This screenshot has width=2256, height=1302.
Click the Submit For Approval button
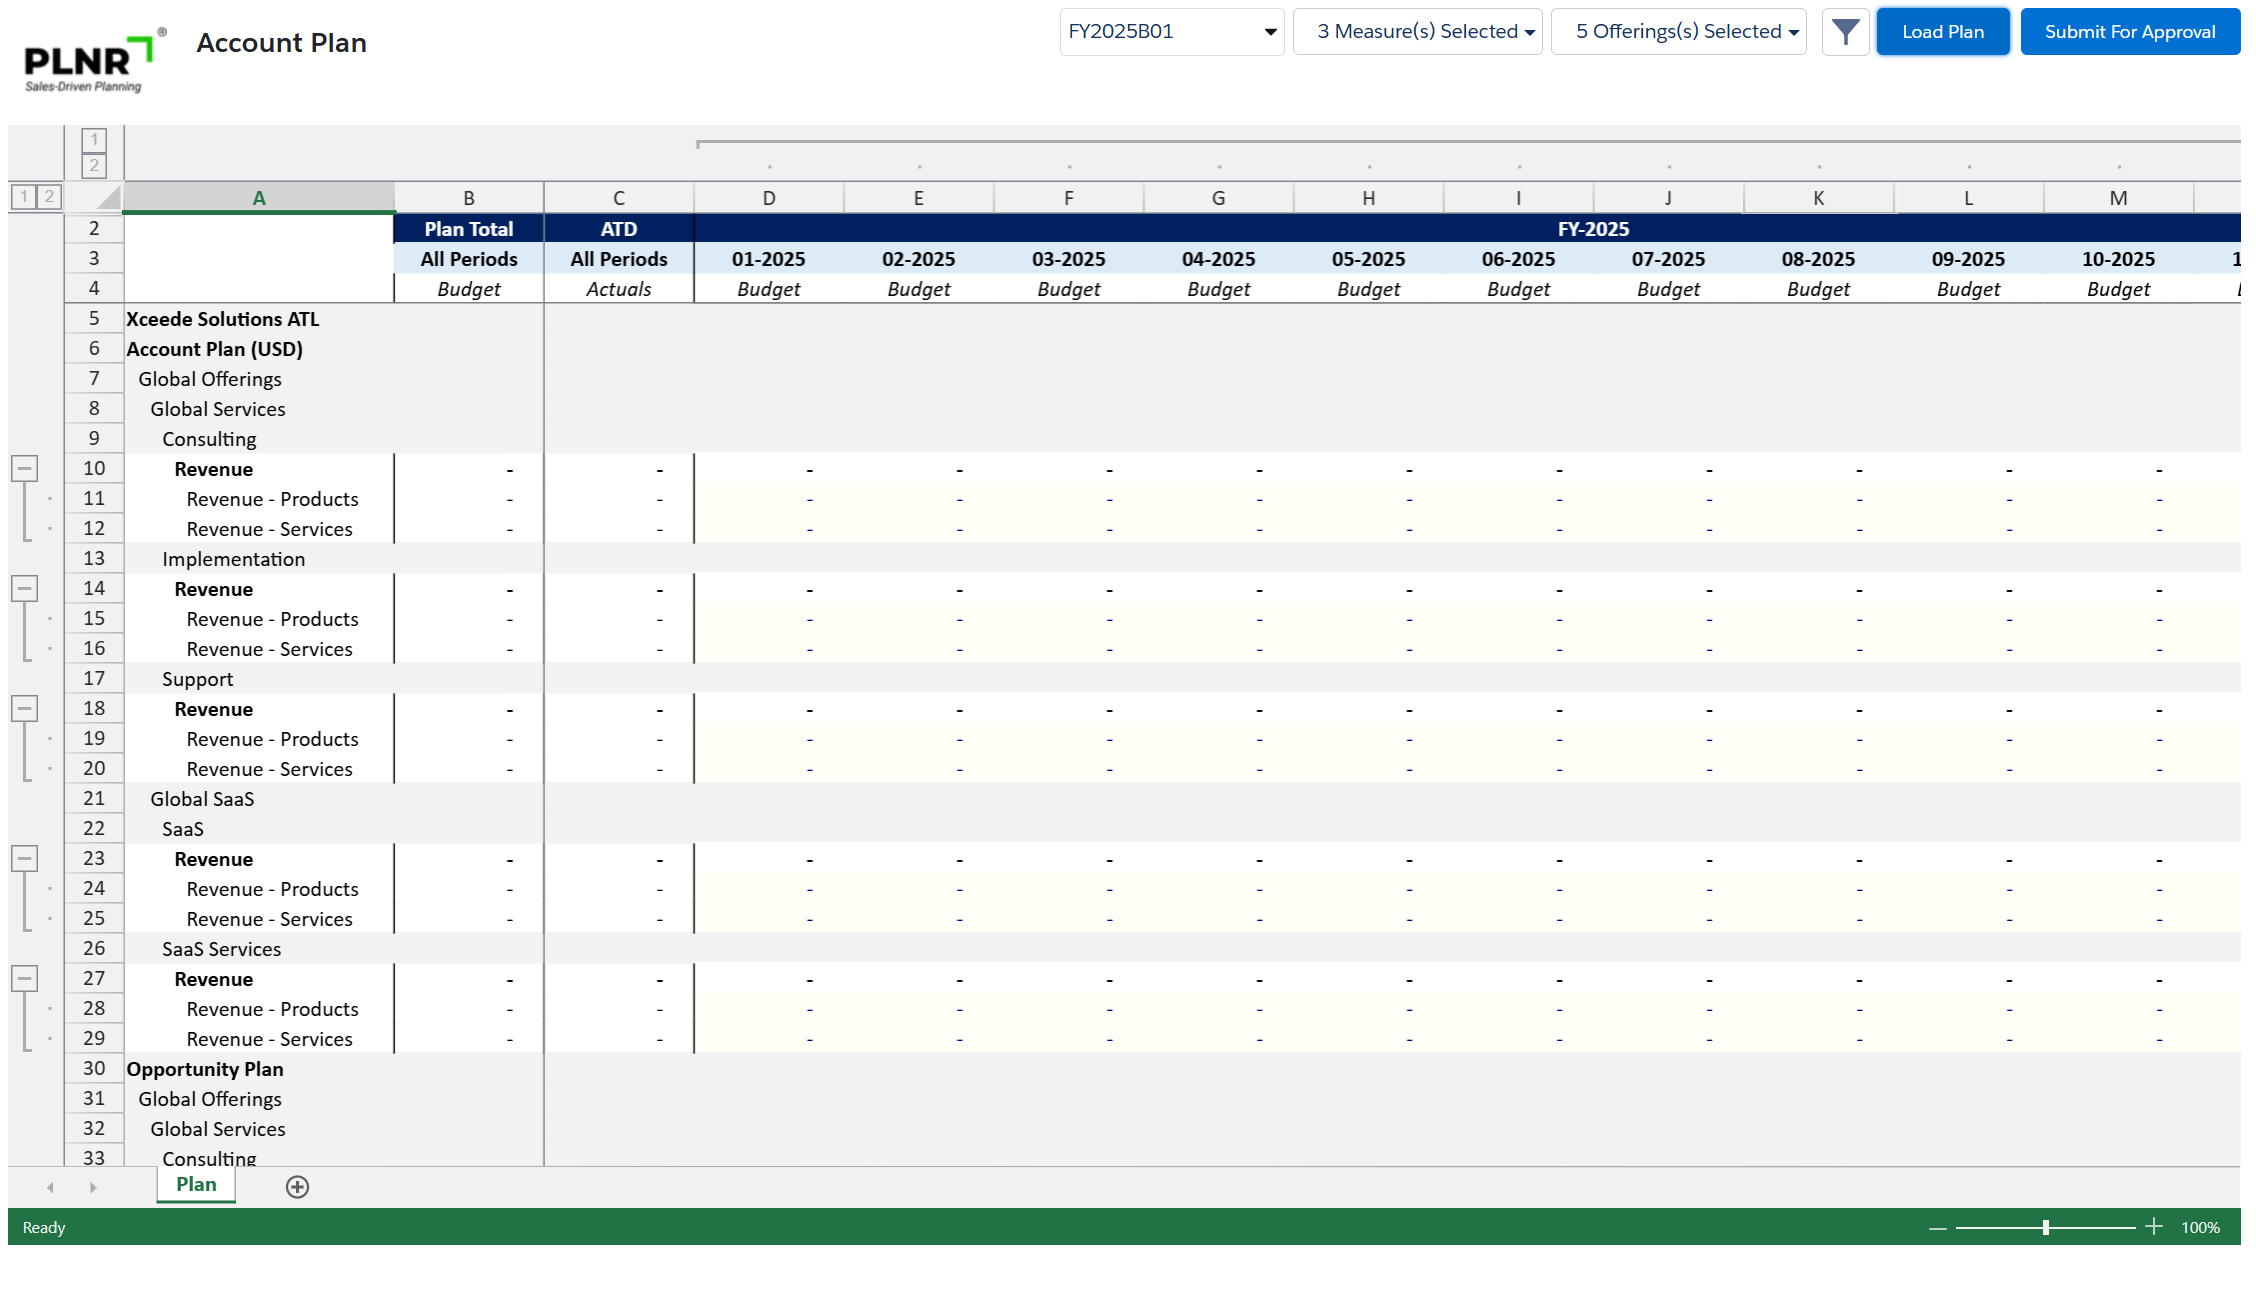pos(2129,32)
